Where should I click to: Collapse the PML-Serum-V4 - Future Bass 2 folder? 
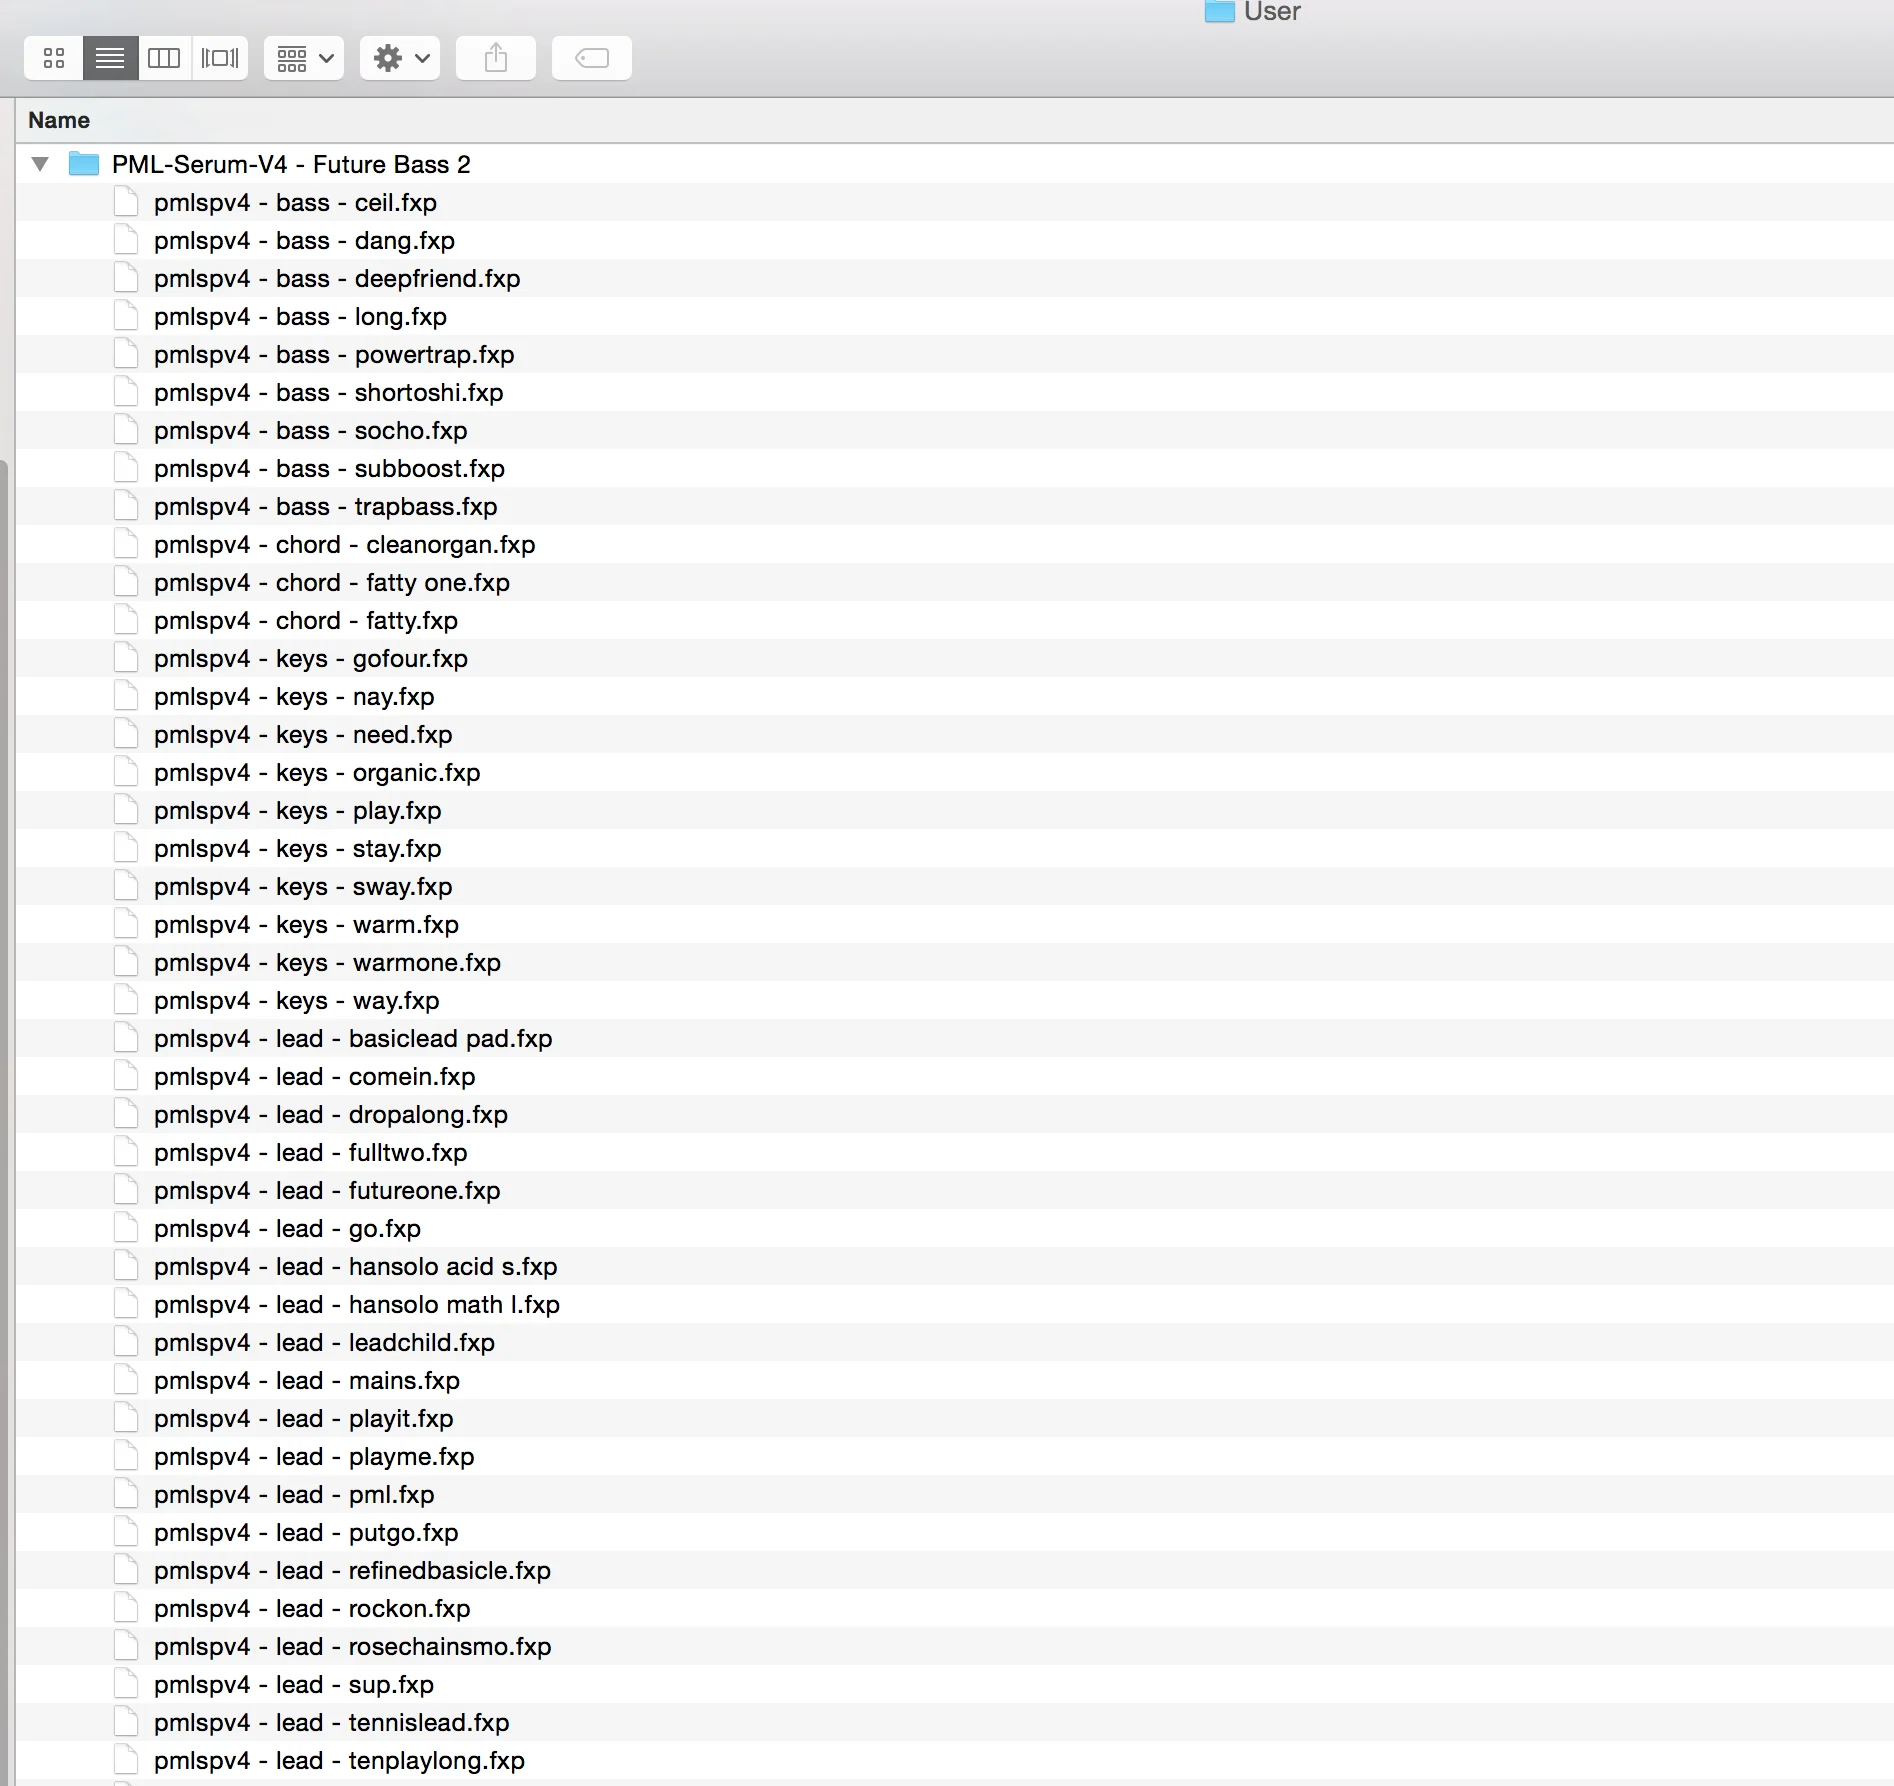click(40, 164)
